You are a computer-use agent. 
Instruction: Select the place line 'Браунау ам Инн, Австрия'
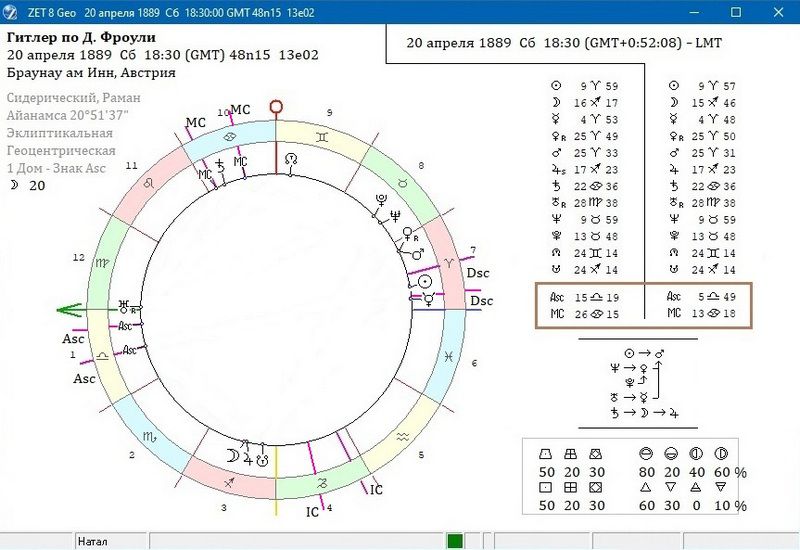click(91, 72)
